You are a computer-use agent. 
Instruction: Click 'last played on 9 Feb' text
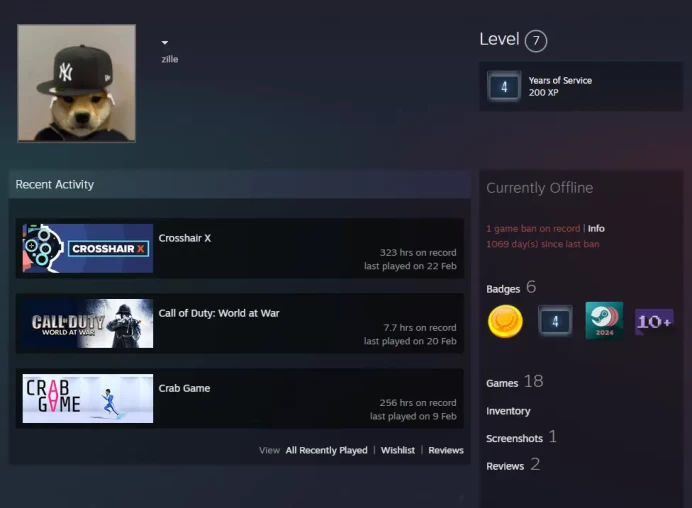pos(413,416)
